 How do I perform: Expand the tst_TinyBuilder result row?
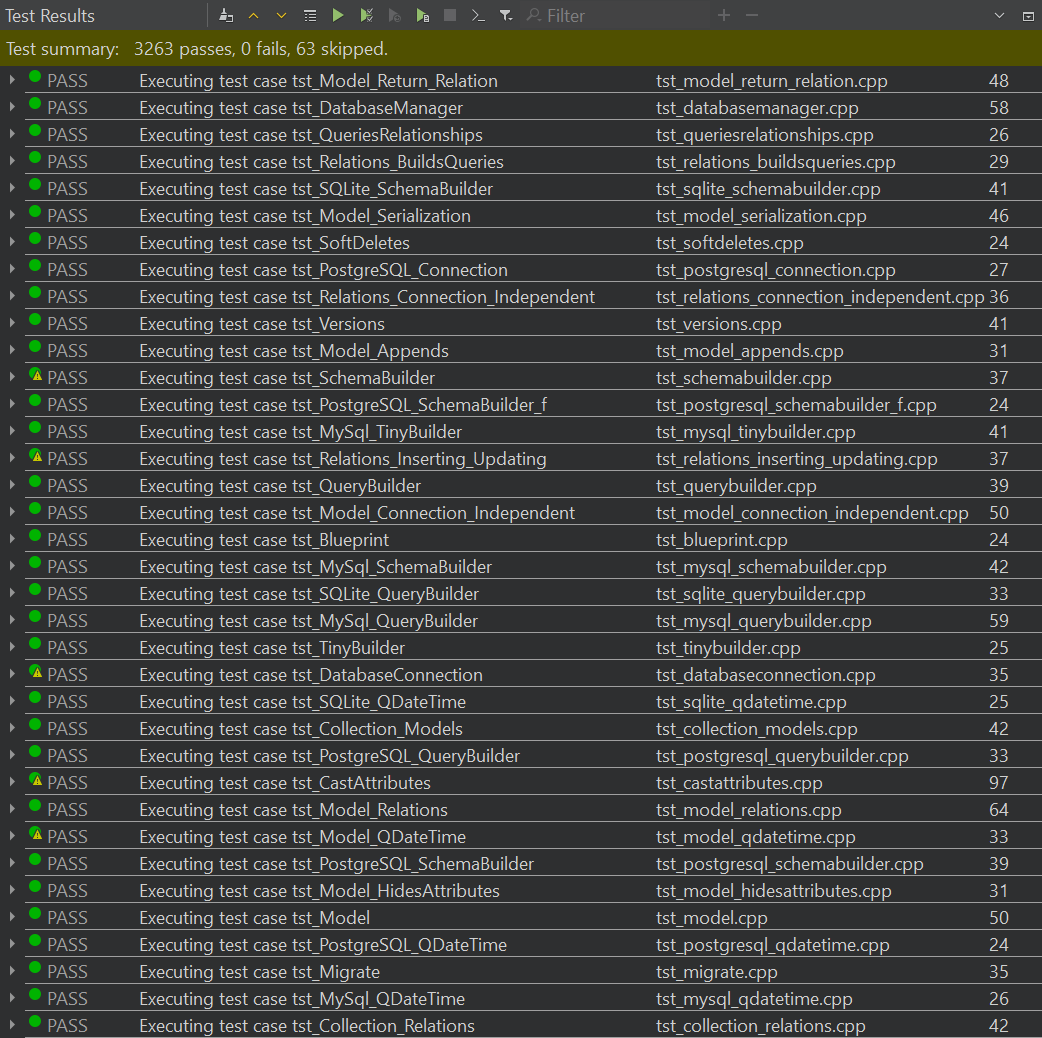[x=12, y=647]
